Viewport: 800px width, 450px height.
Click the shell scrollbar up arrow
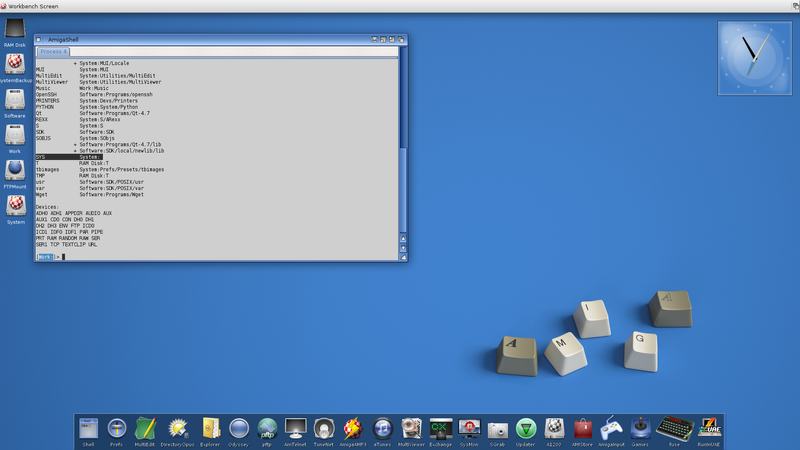pyautogui.click(x=403, y=239)
